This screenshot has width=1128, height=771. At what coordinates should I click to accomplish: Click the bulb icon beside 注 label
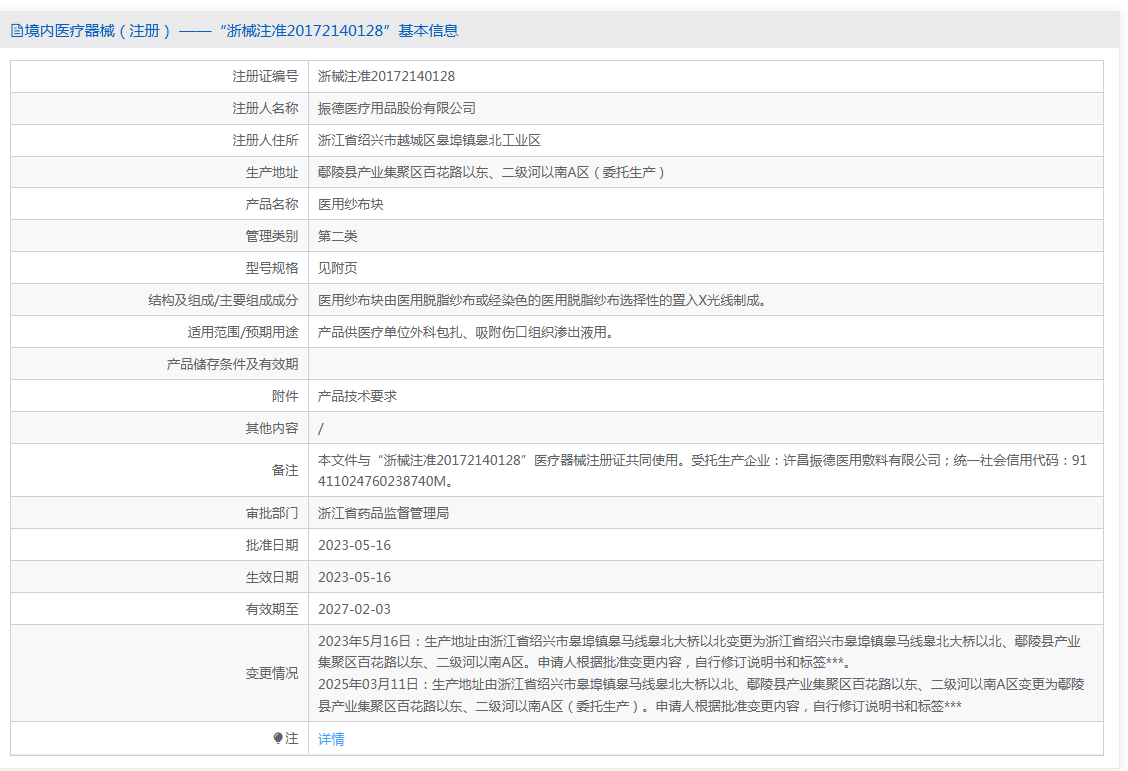pos(278,739)
